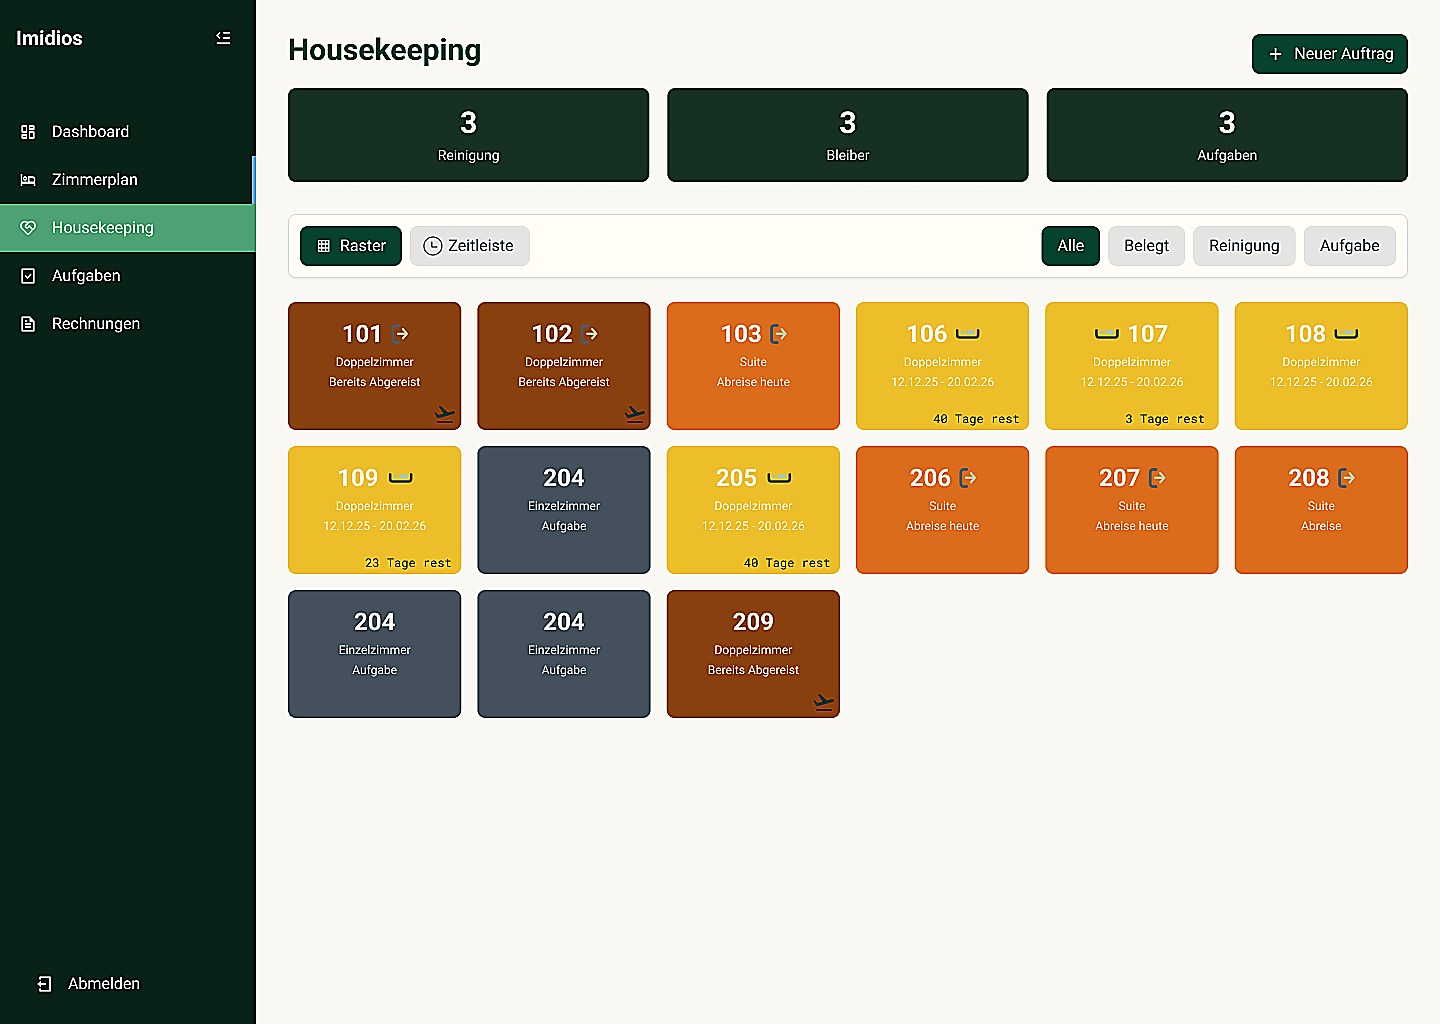Click the bed icon beside room number 107
1440x1024 pixels.
click(x=1106, y=334)
